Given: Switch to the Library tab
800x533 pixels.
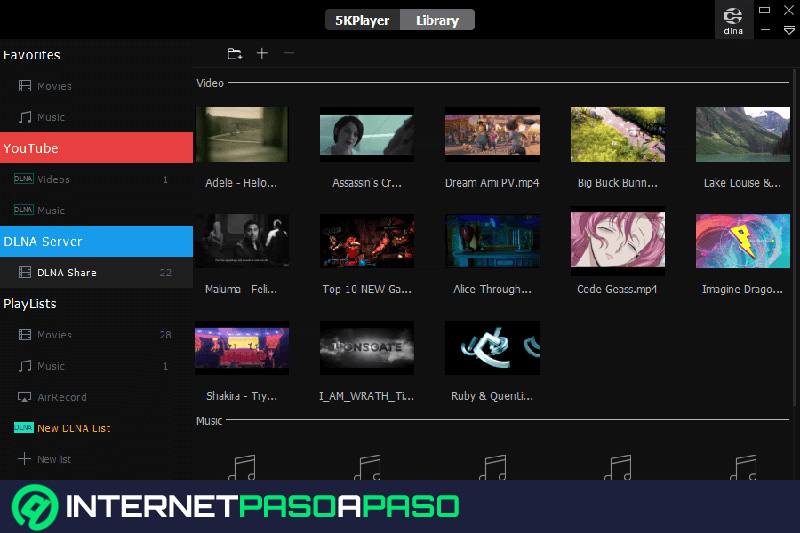Looking at the screenshot, I should [437, 20].
